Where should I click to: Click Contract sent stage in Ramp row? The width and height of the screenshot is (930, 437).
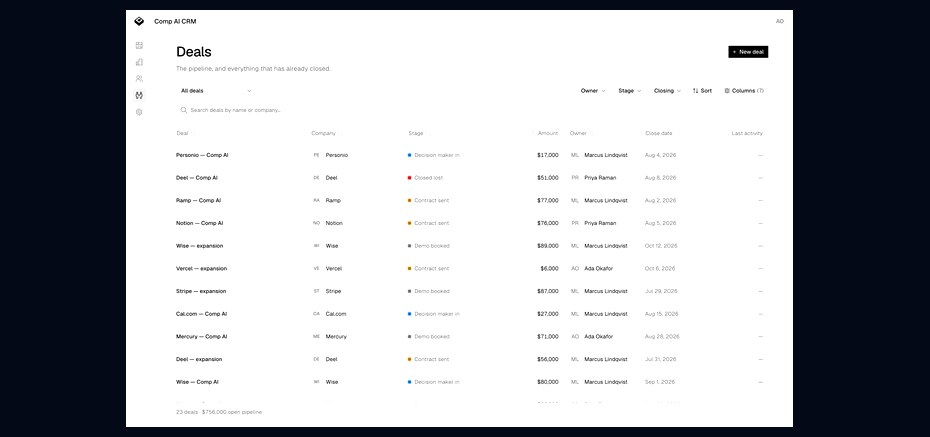pyautogui.click(x=428, y=200)
